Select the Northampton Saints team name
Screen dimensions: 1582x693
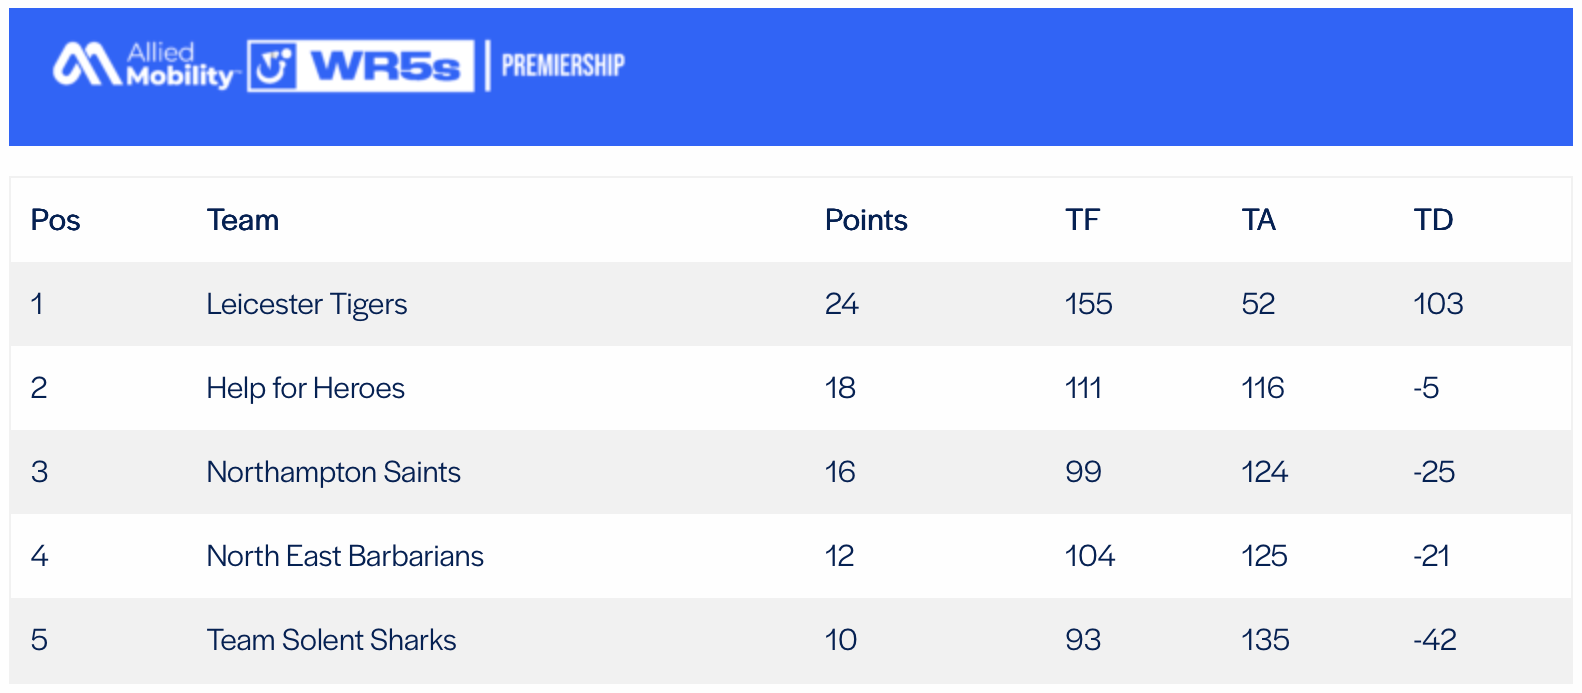tap(334, 472)
